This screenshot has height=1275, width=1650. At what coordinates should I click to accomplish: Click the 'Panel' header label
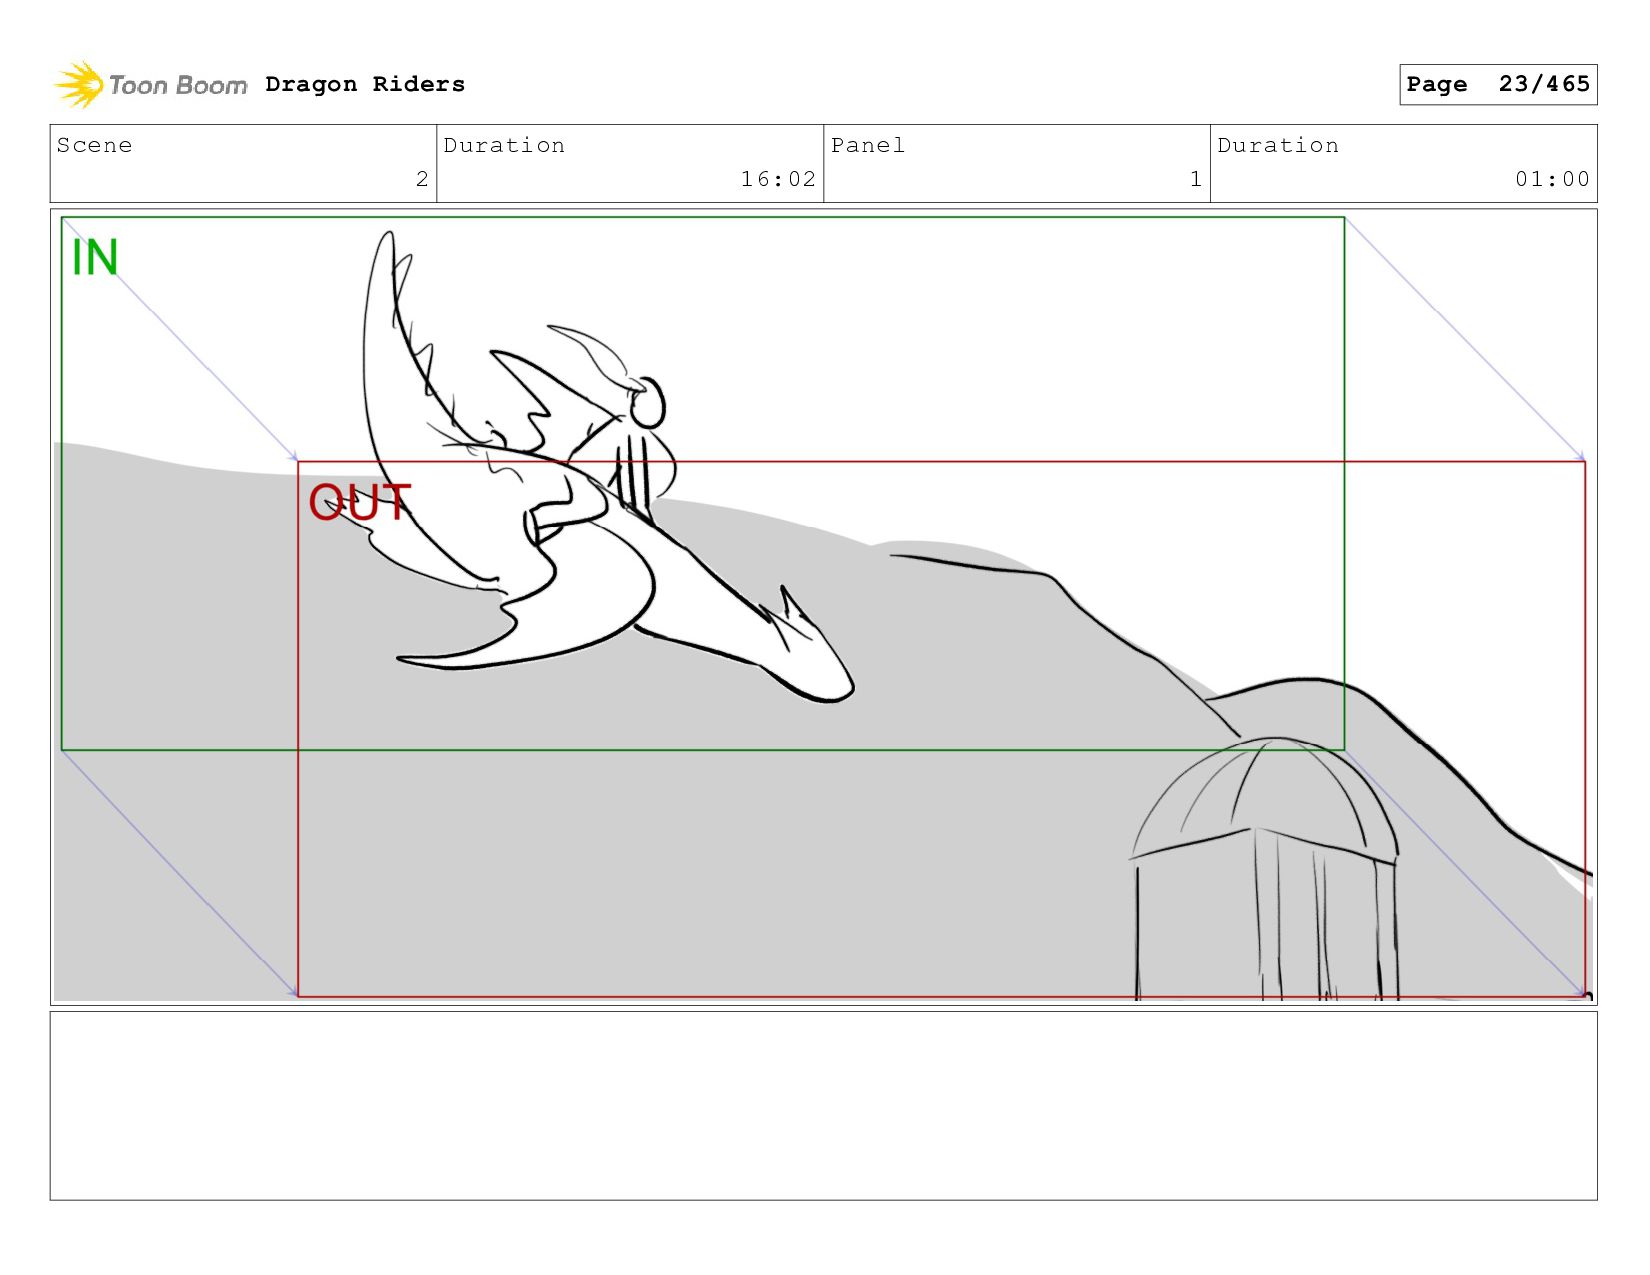click(868, 145)
